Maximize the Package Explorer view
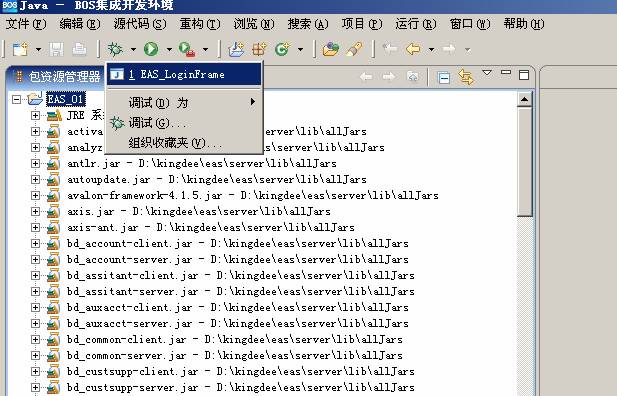 tap(524, 75)
